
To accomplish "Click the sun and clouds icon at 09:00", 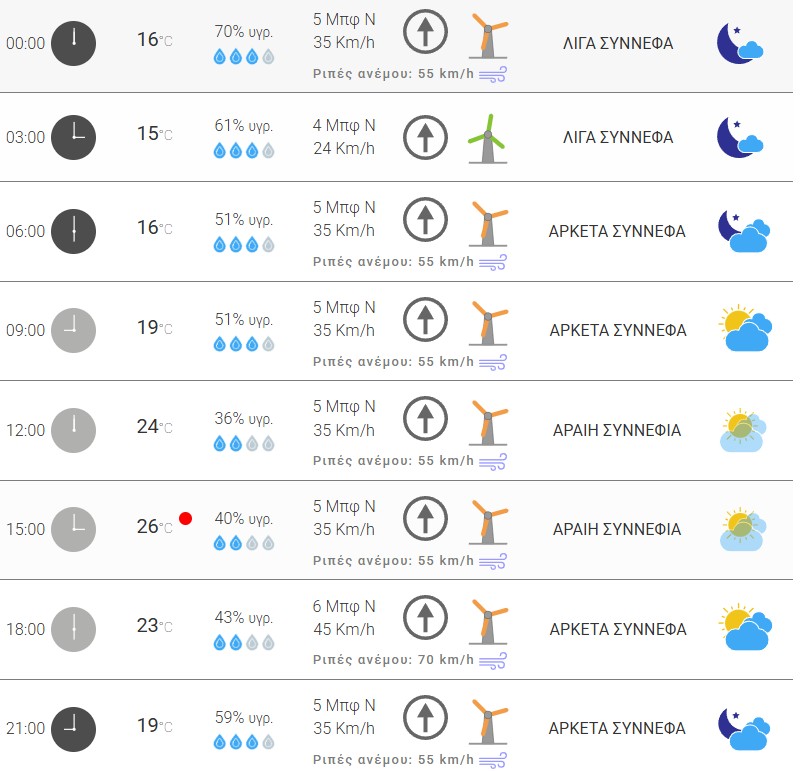I will pyautogui.click(x=746, y=329).
